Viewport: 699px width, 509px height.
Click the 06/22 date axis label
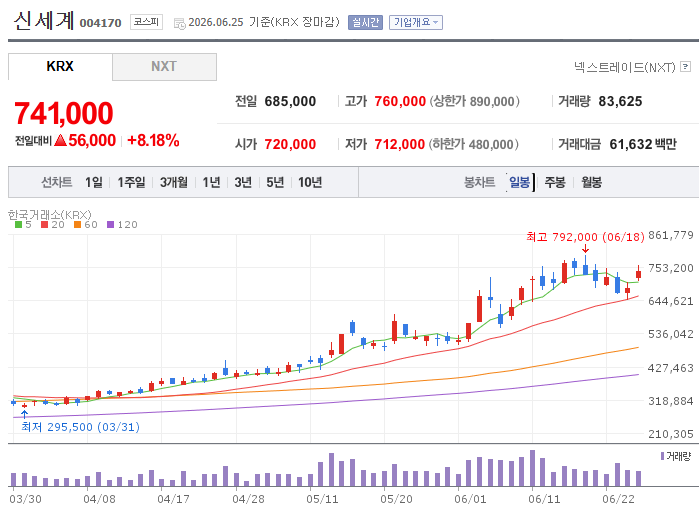pos(618,499)
